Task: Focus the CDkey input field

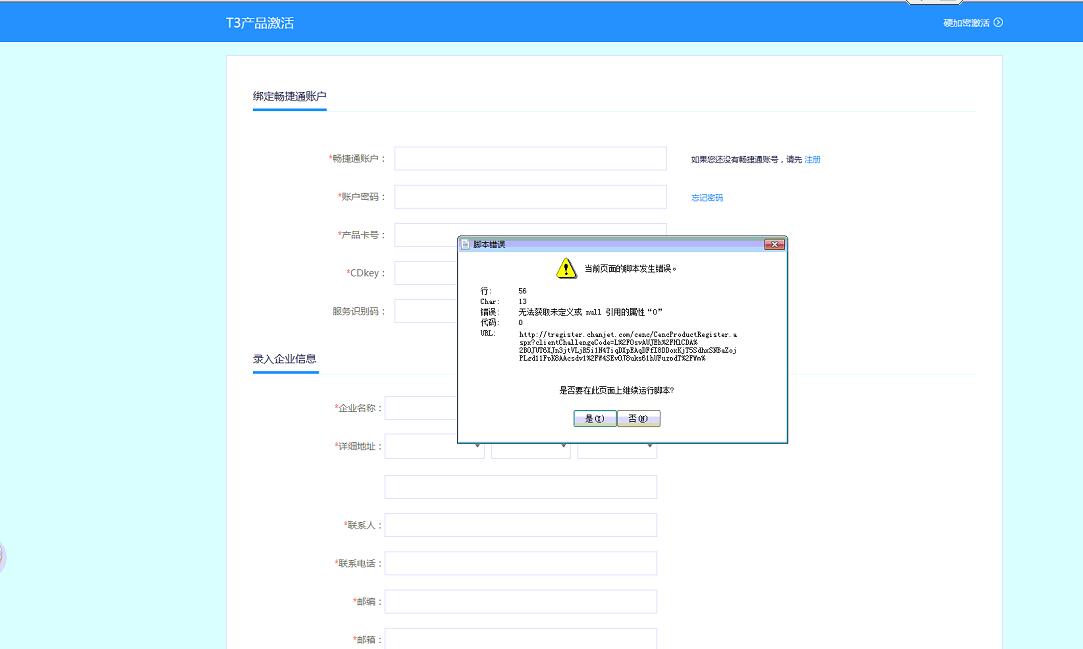Action: (x=425, y=273)
